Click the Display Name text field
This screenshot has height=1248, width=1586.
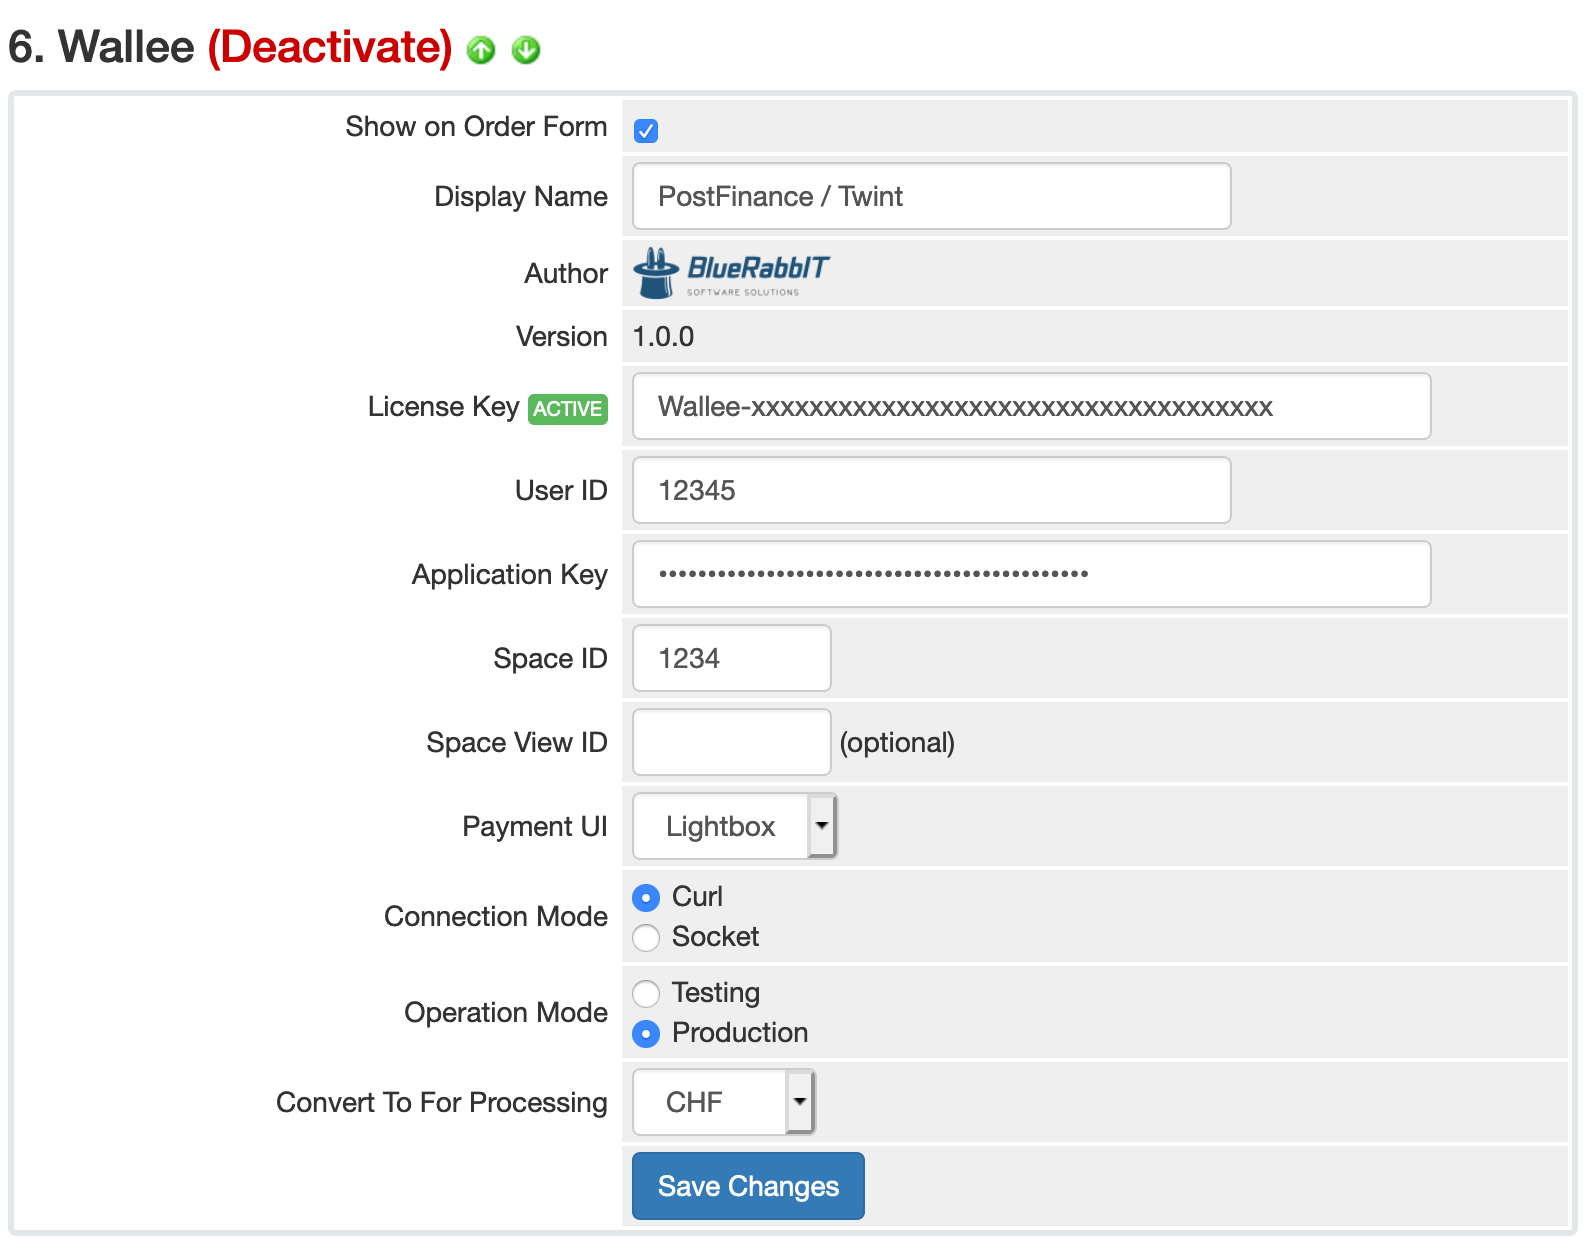tap(931, 197)
